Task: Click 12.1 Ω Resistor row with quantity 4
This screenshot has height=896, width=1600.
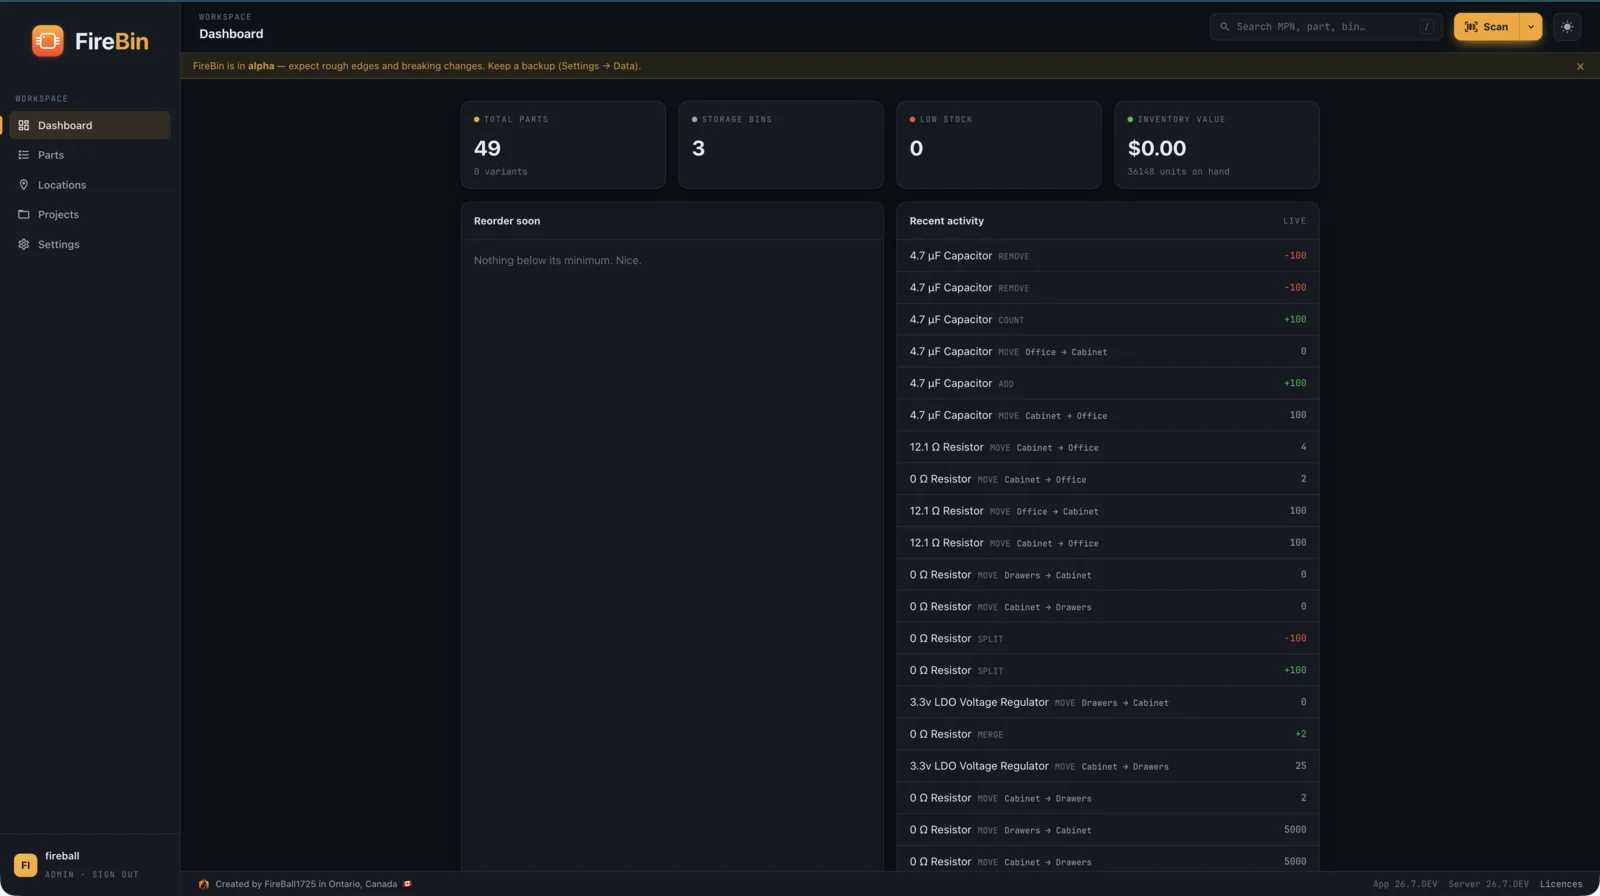Action: (x=1108, y=447)
